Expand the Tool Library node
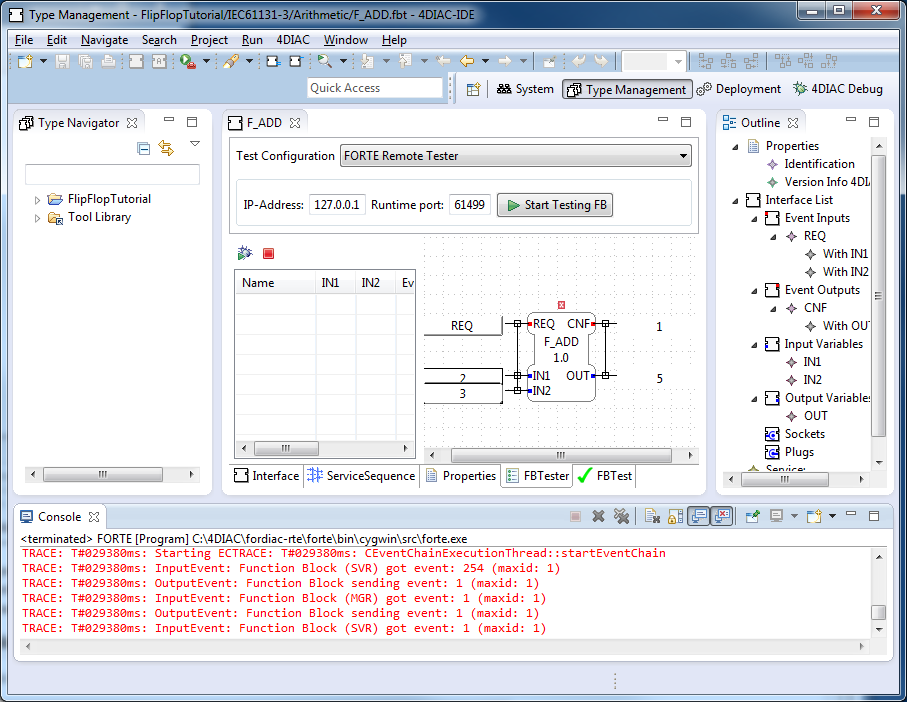The width and height of the screenshot is (907, 702). coord(38,218)
